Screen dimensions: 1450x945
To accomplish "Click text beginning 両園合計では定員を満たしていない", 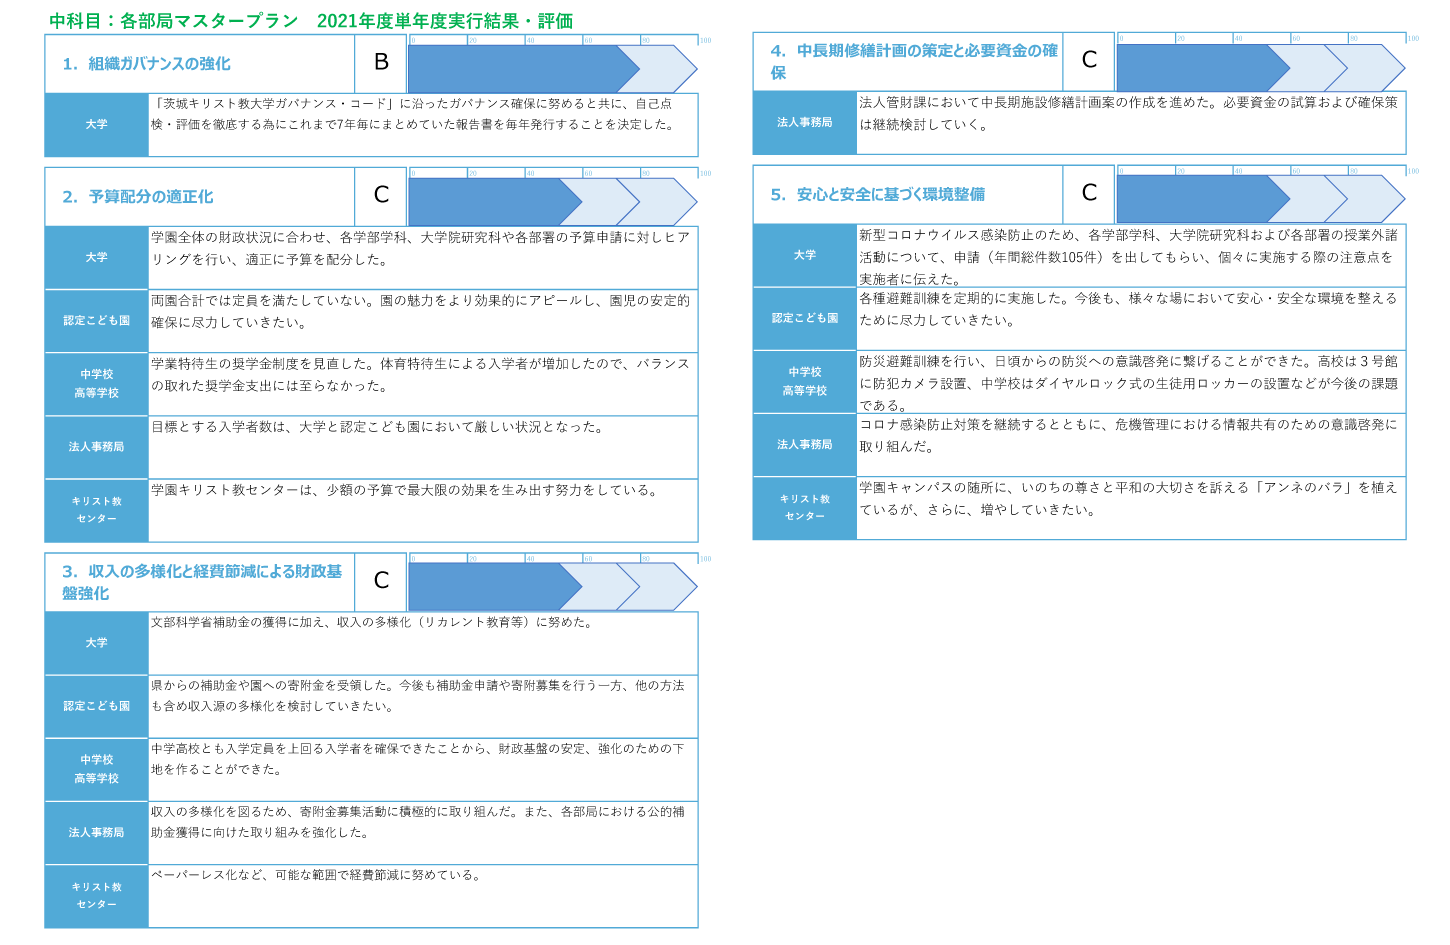I will pos(421,311).
